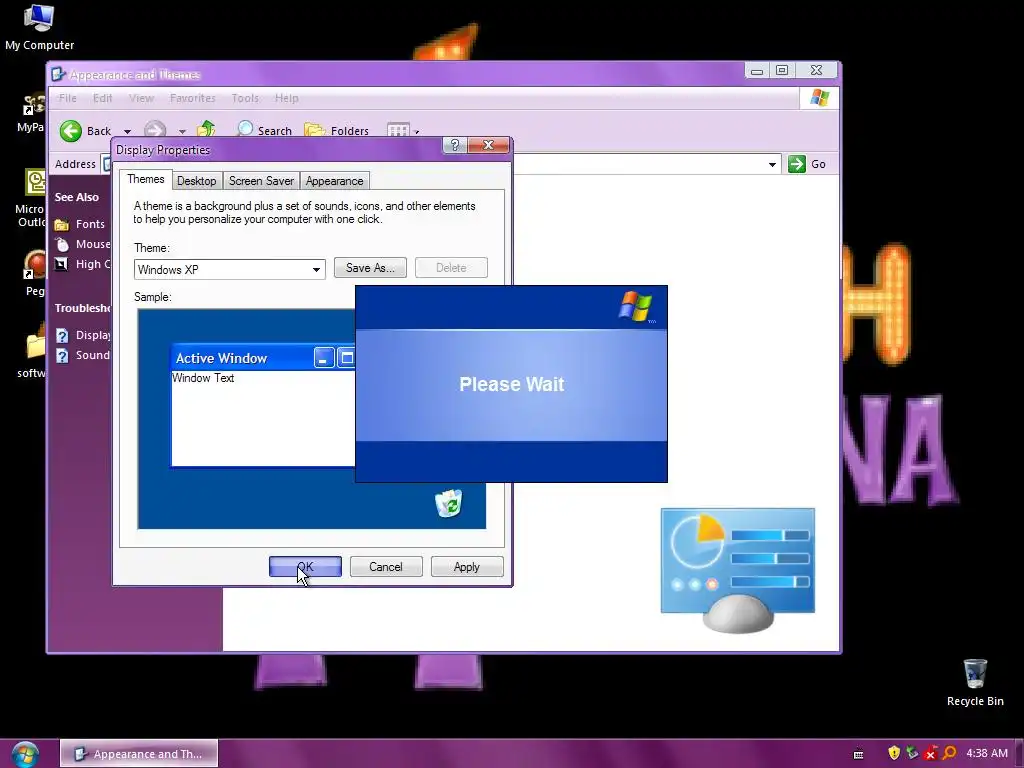
Task: Click the taskbar clock showing 4:38 AM
Action: [x=987, y=754]
